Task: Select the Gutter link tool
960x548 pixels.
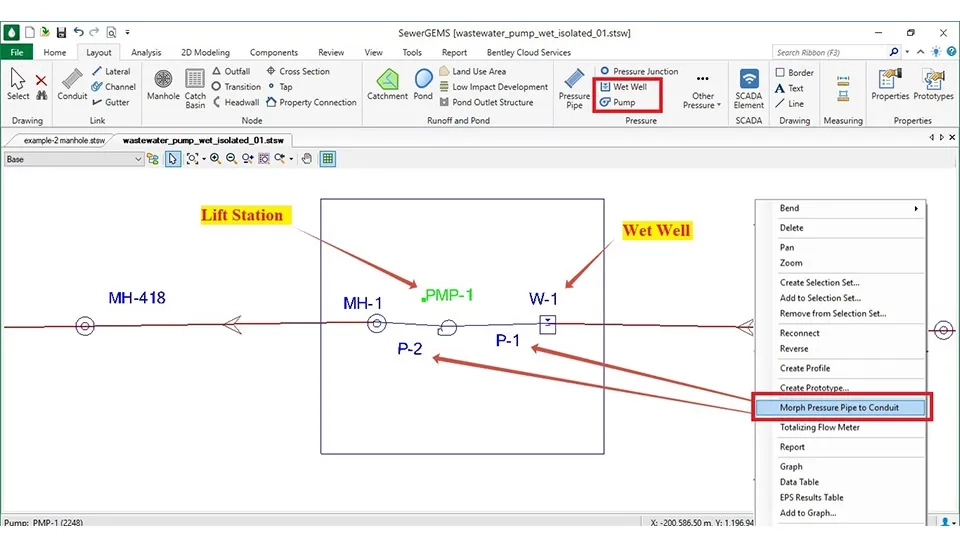Action: [x=110, y=102]
